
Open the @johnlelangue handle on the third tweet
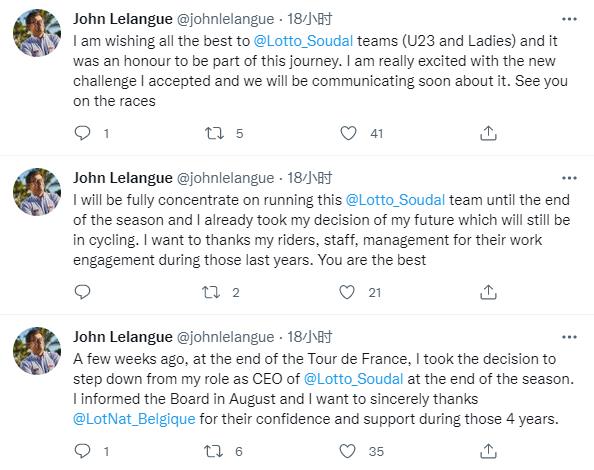click(225, 337)
